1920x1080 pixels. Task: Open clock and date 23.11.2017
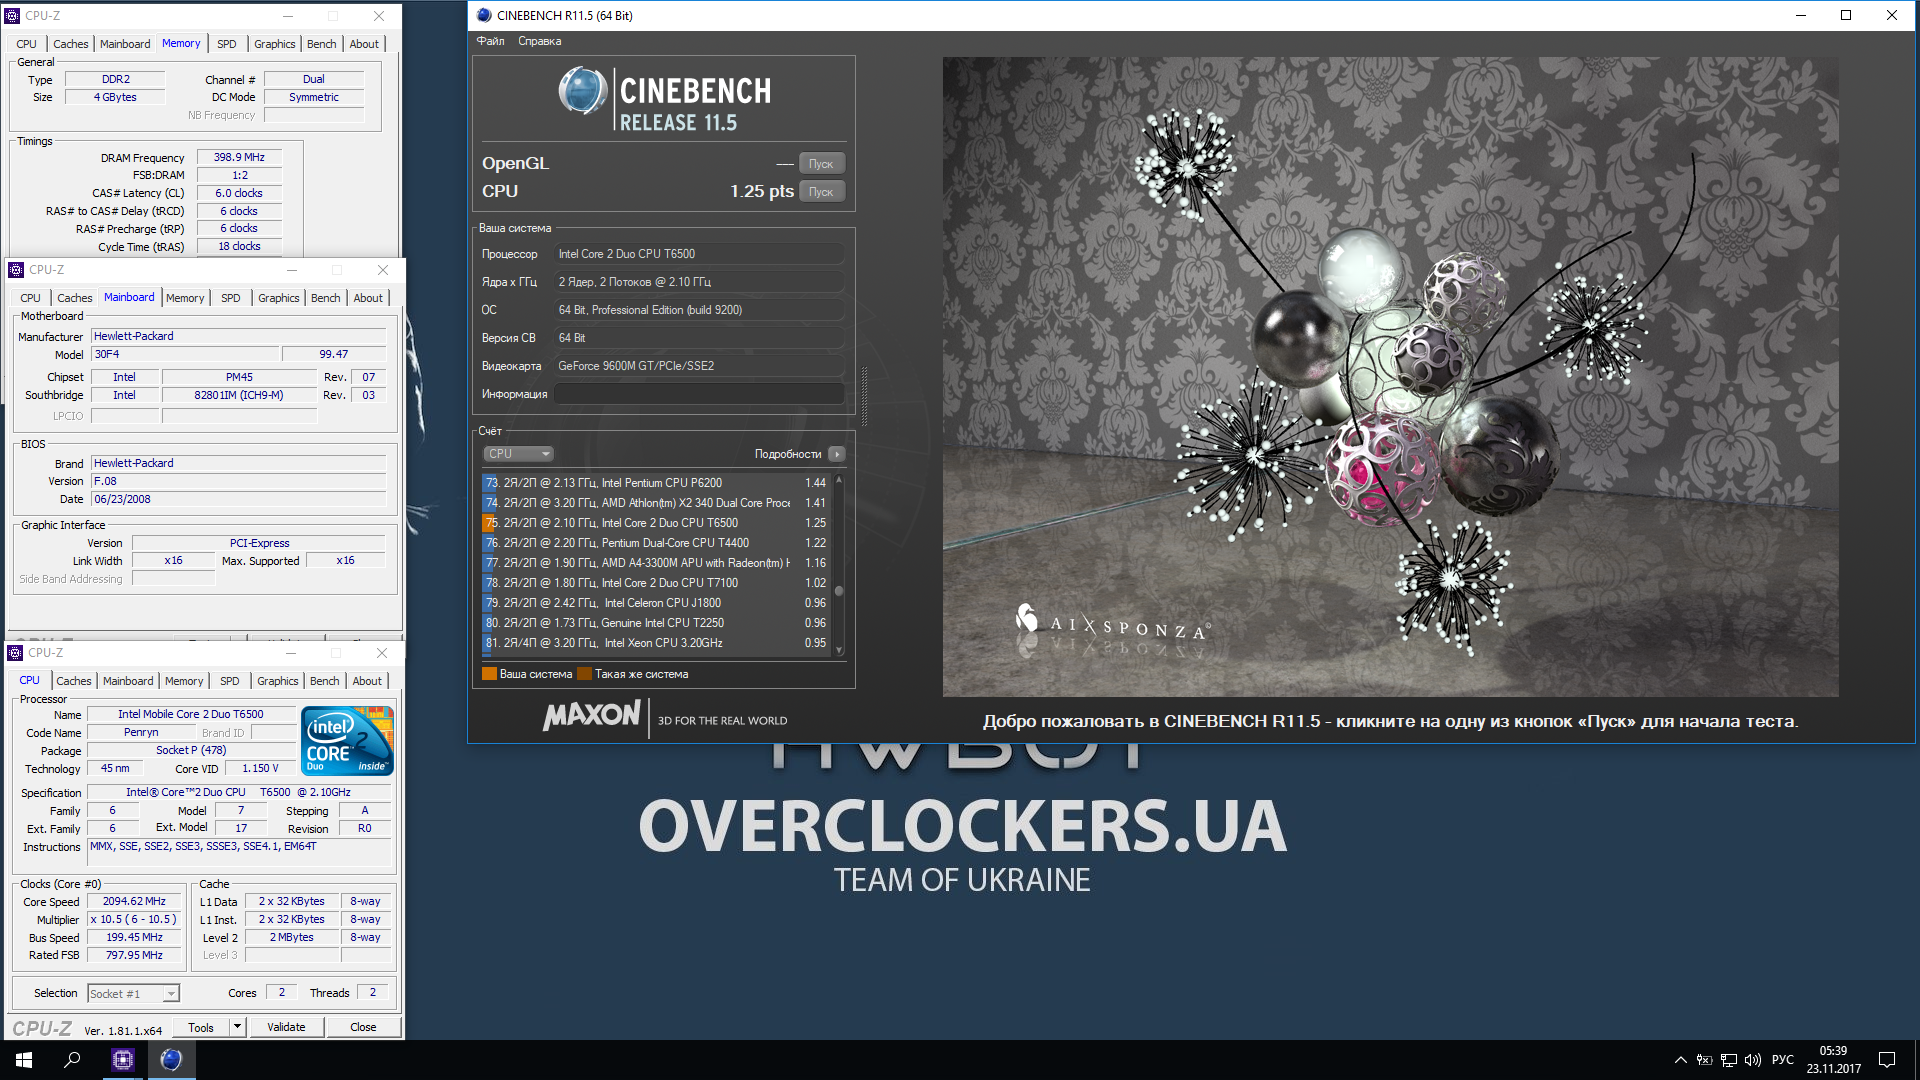1833,1060
